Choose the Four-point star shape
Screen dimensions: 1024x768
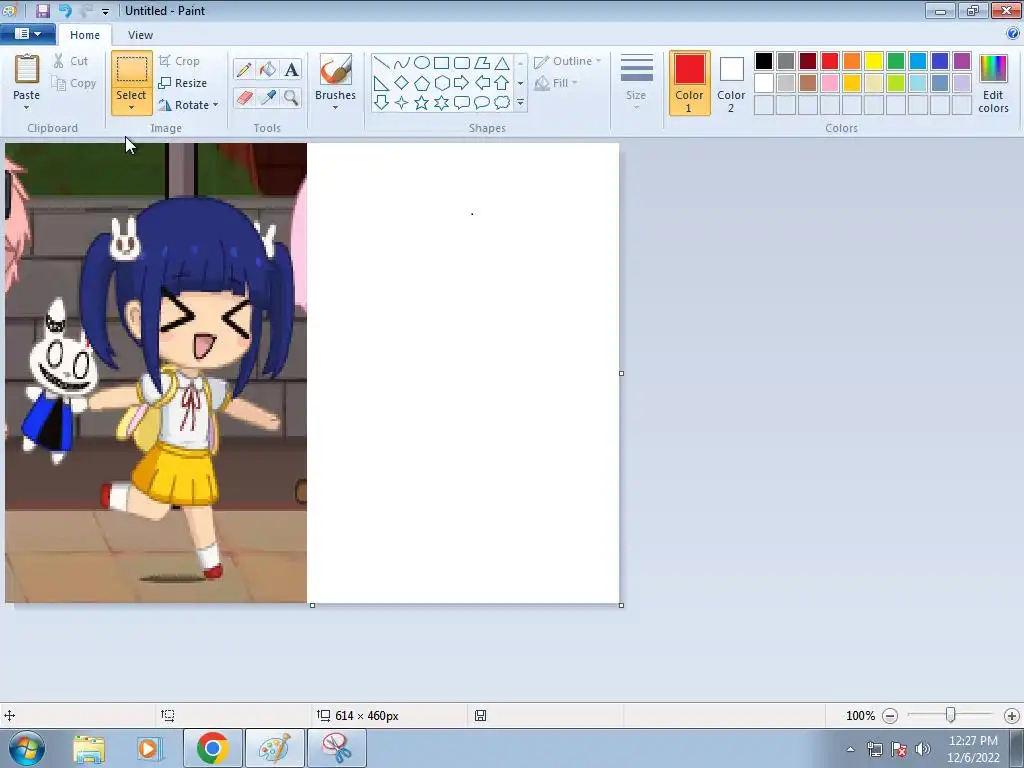402,103
